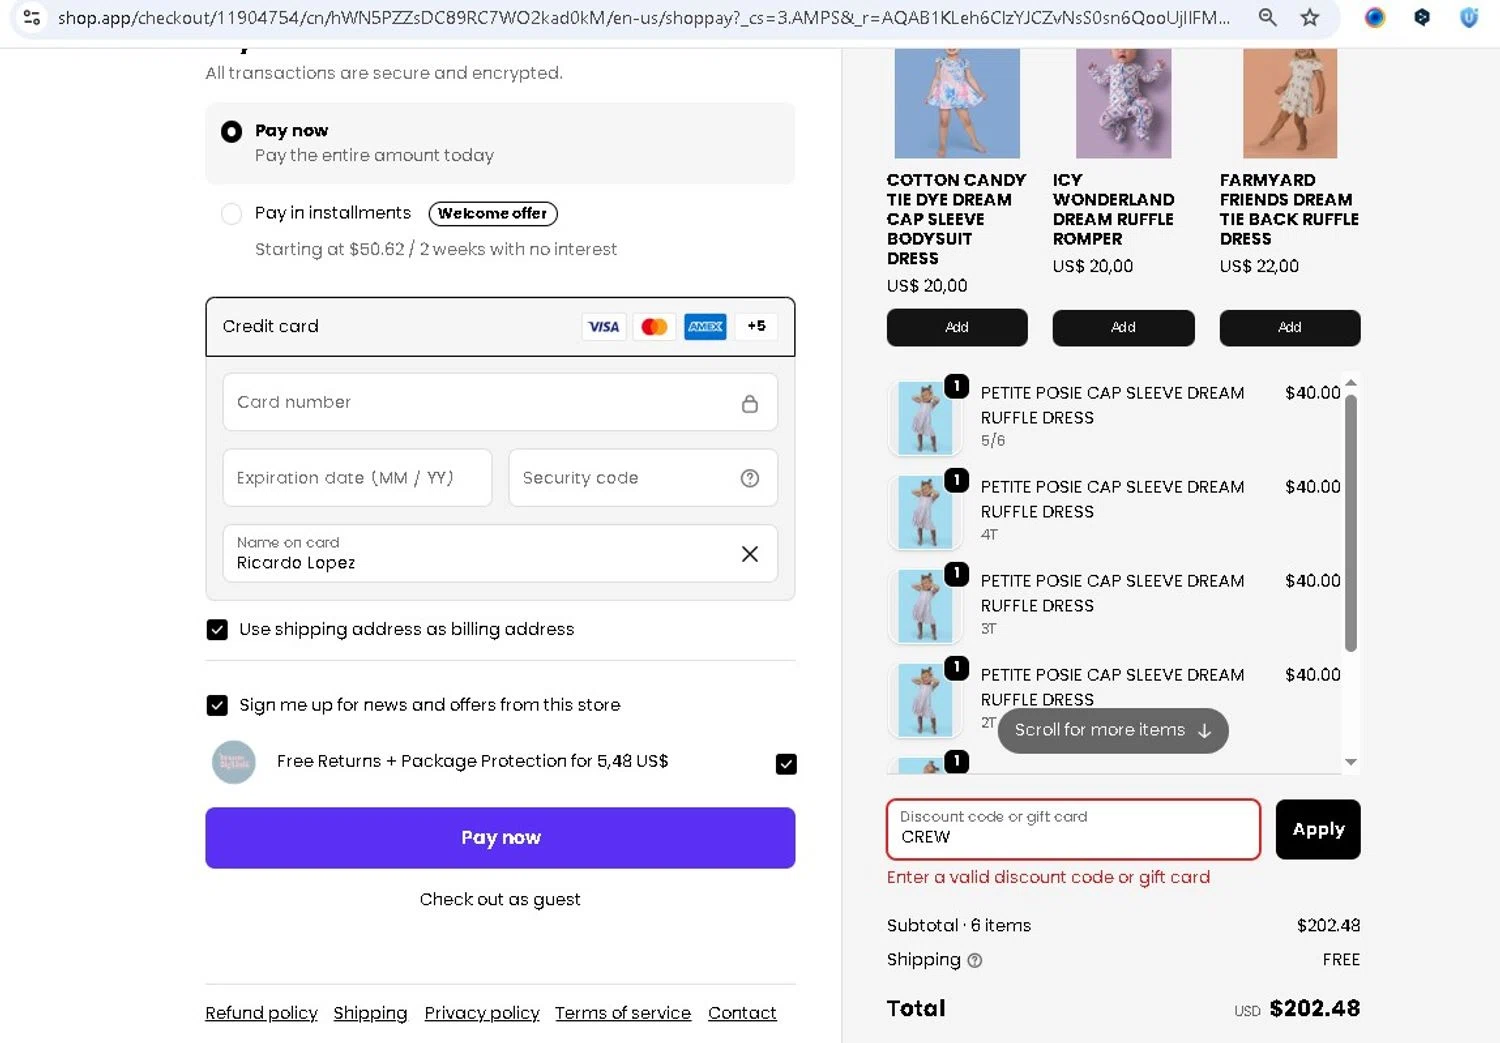Add Icy Wonderland Dream Ruffle Romper

pyautogui.click(x=1123, y=328)
